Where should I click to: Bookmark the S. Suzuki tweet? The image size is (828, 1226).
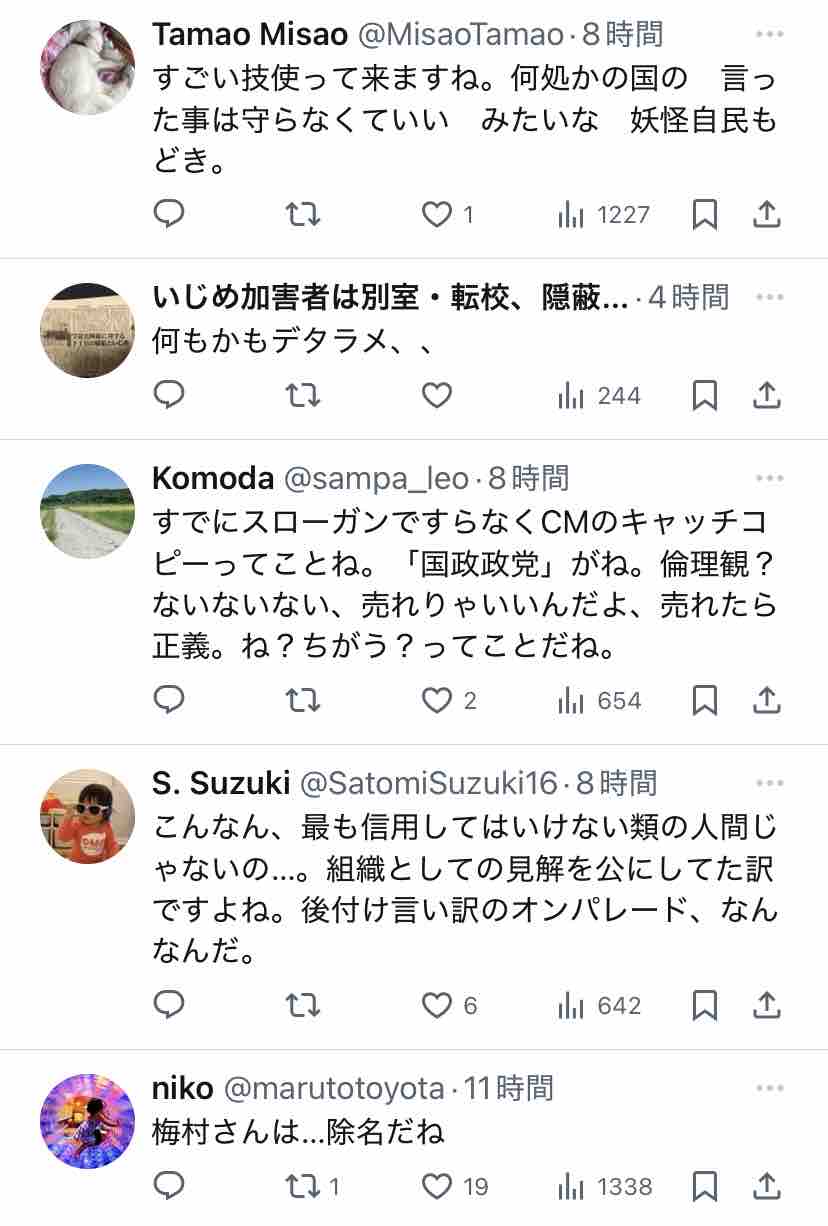pyautogui.click(x=705, y=1004)
